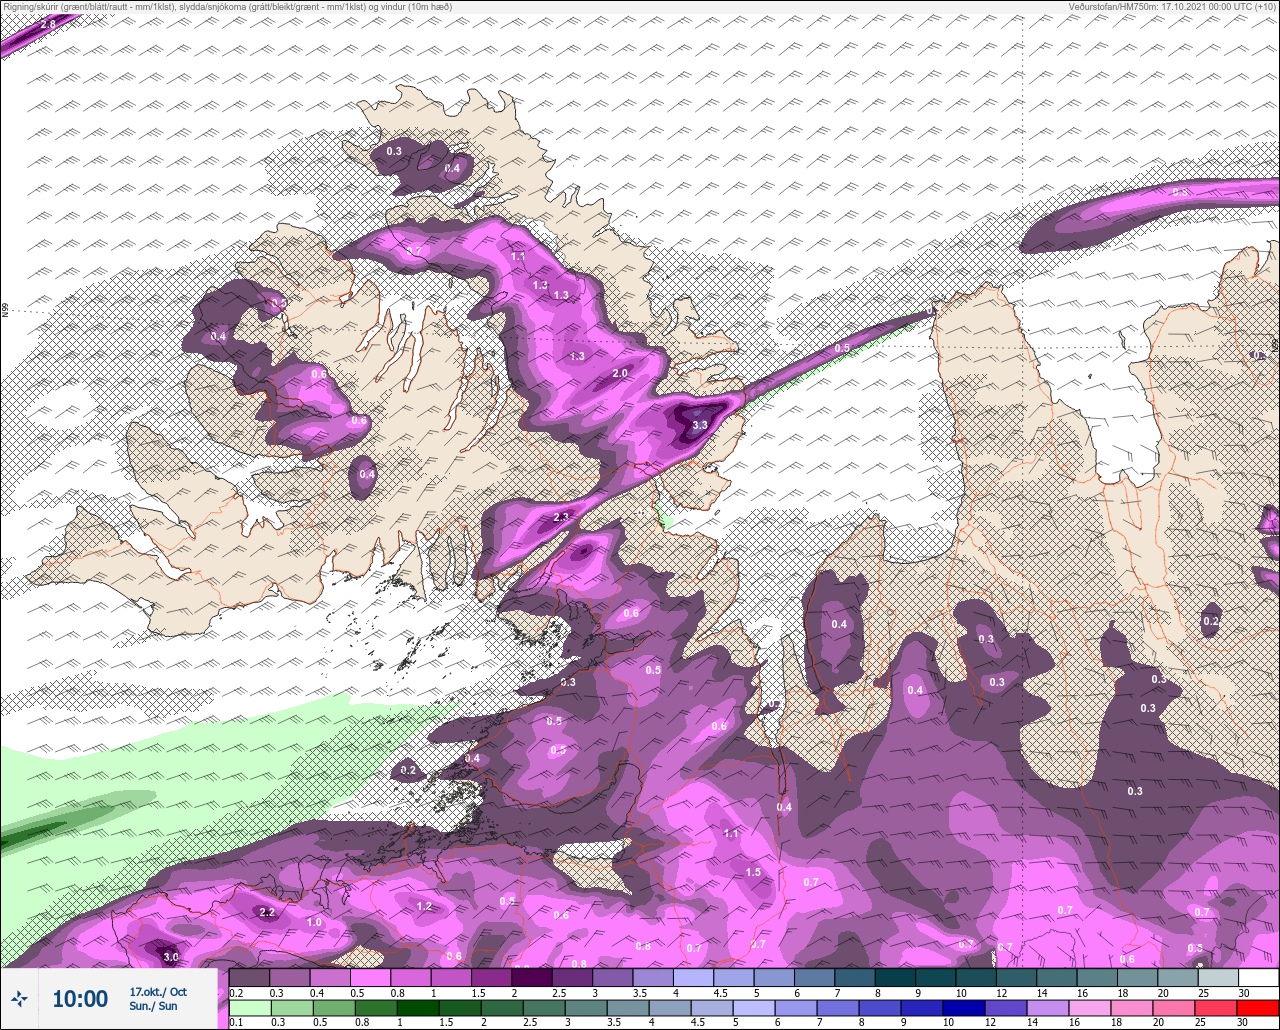Viewport: 1280px width, 1030px height.
Task: Click the Veðurstofan/HM750m model run header text
Action: 1172,6
